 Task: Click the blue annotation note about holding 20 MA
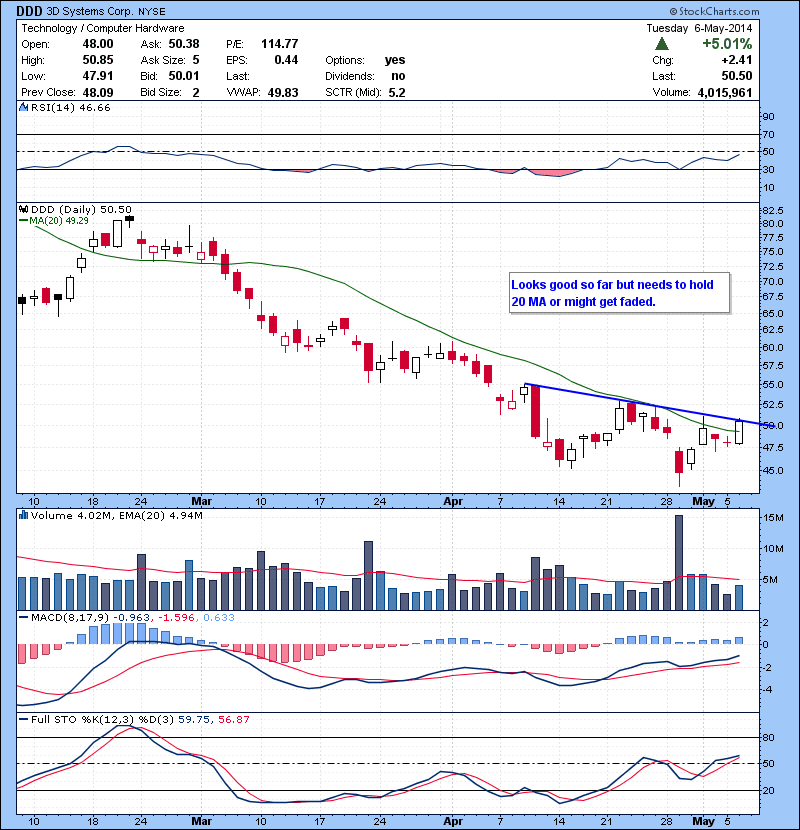point(619,293)
